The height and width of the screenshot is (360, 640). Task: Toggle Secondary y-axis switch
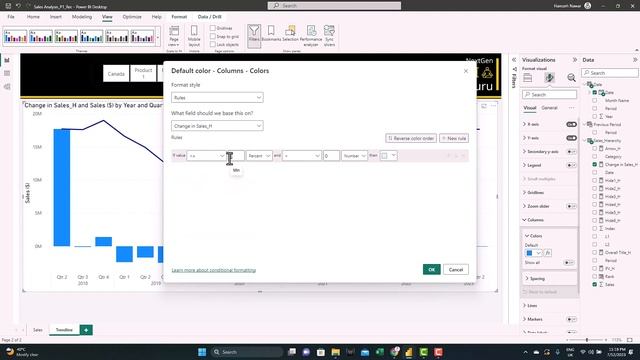point(571,151)
